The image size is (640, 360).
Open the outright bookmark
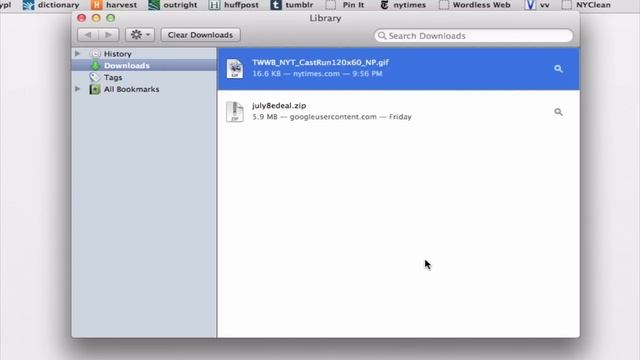click(x=180, y=5)
